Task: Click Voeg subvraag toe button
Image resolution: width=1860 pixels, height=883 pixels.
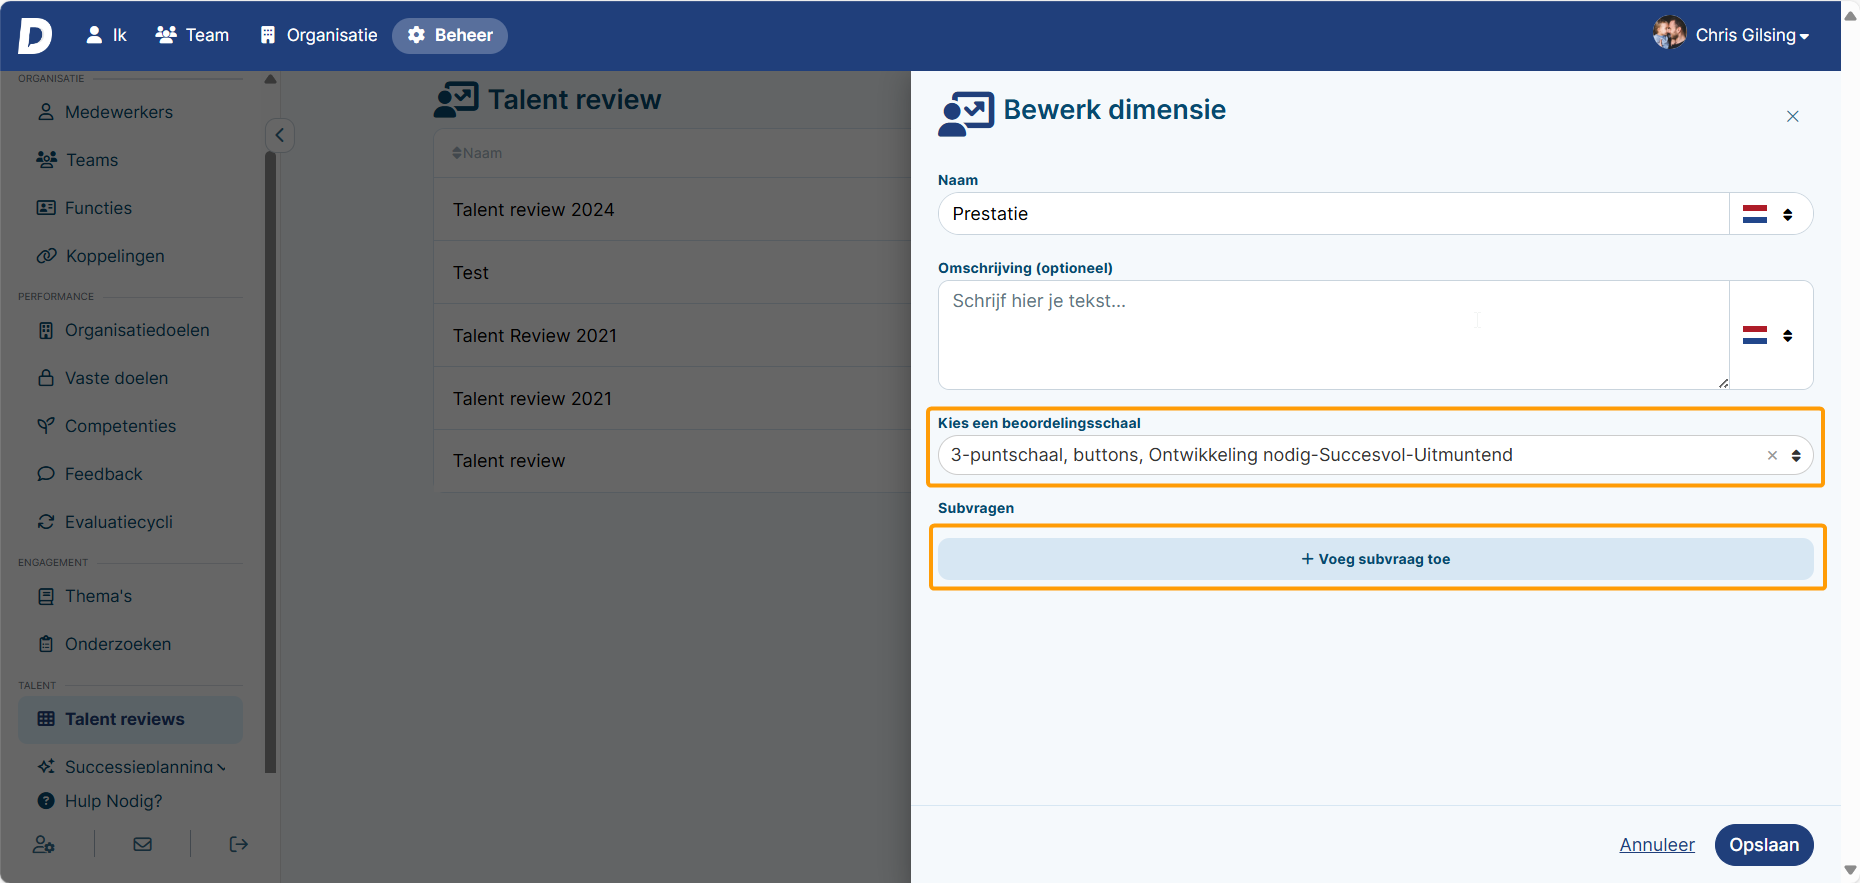Action: coord(1376,559)
